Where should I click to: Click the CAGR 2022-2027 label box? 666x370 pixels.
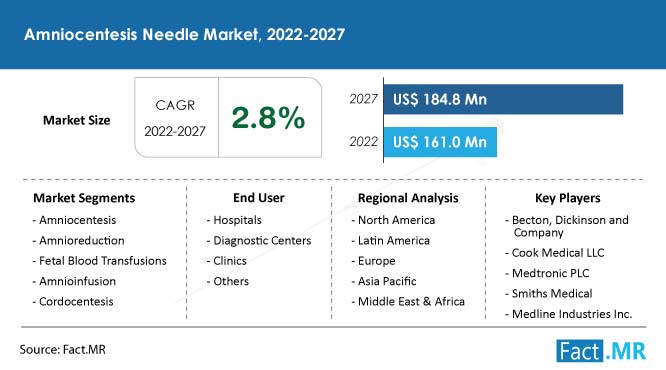[175, 118]
